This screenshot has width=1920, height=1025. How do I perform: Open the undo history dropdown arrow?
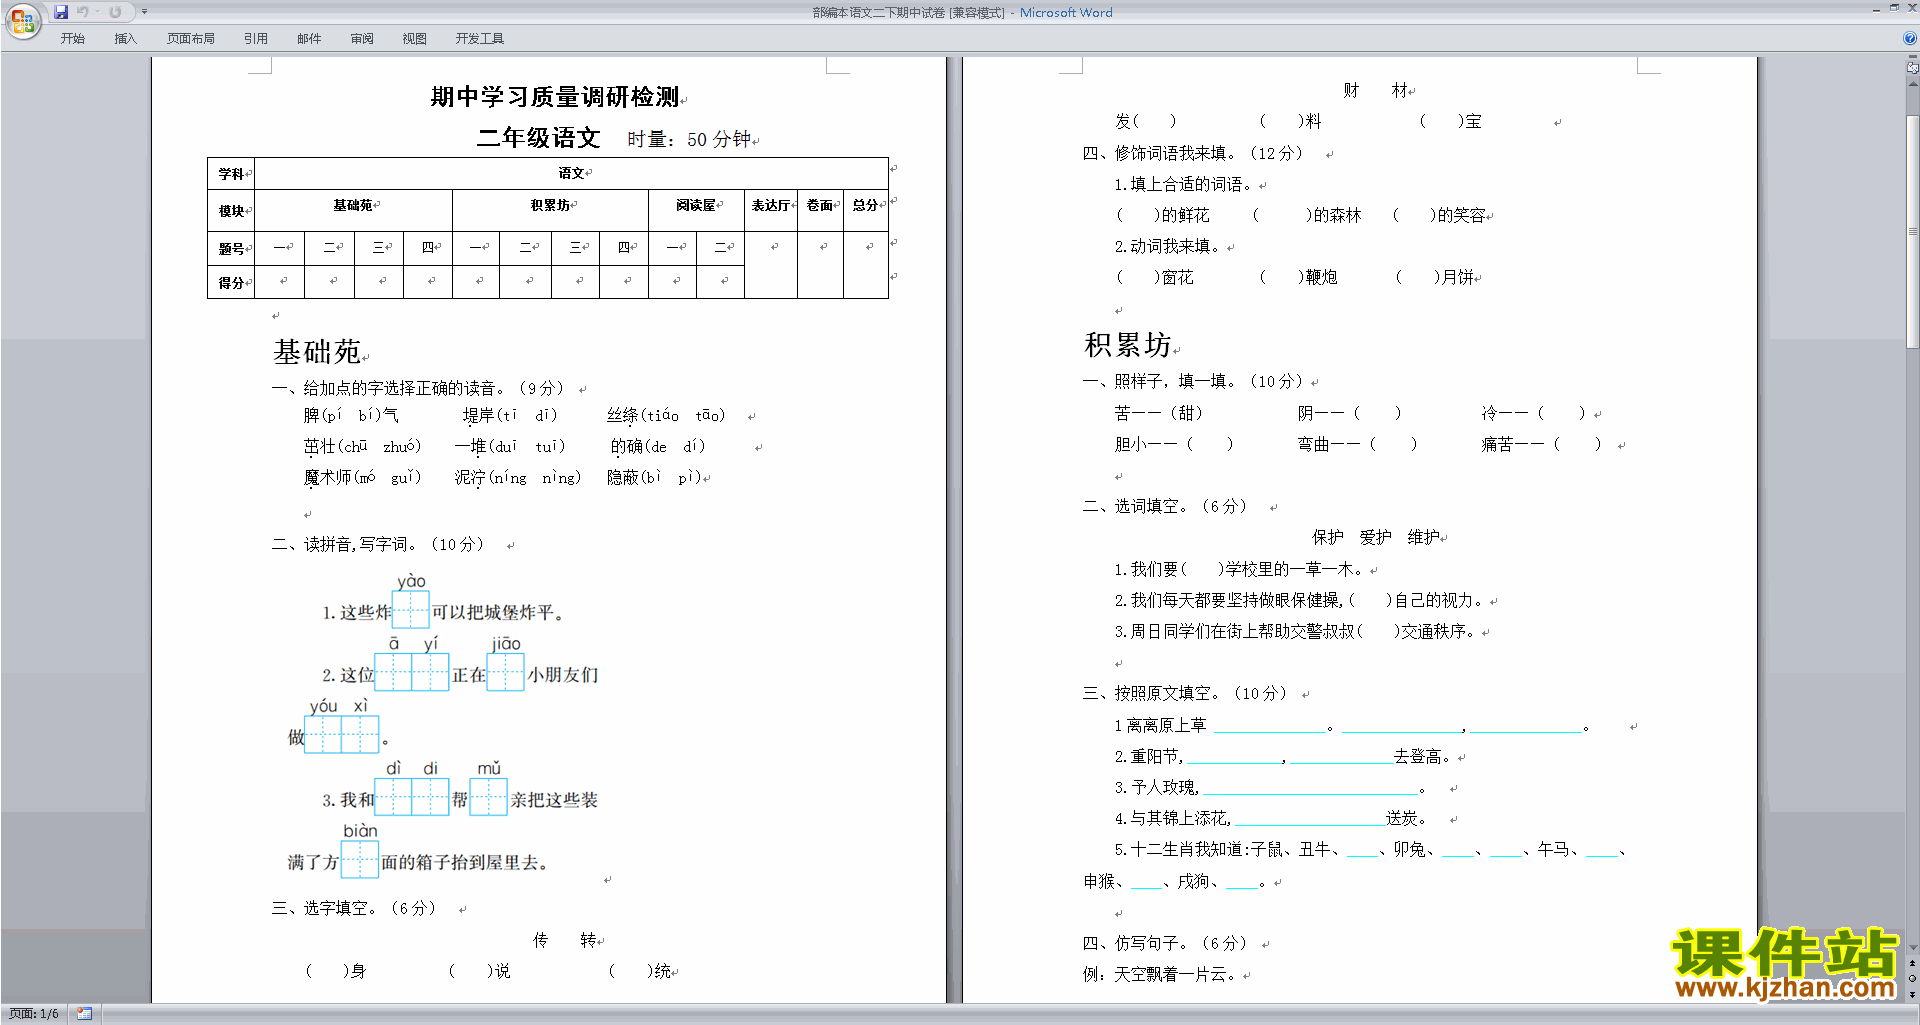[x=97, y=12]
